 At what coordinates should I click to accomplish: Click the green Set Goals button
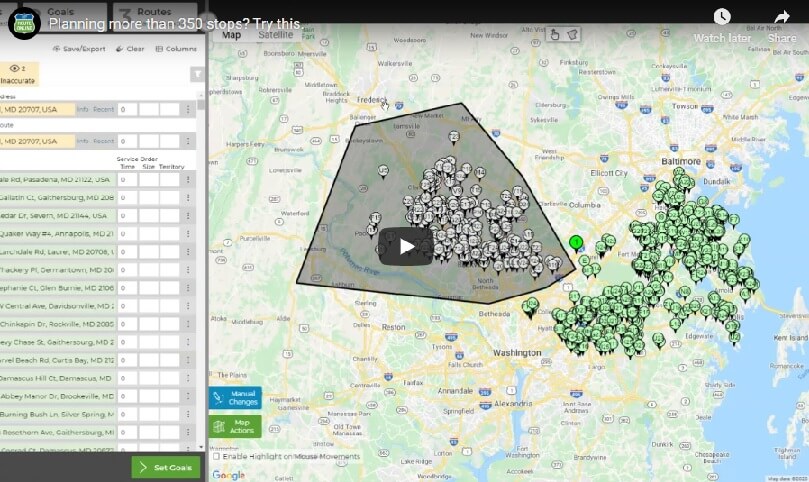coord(166,467)
